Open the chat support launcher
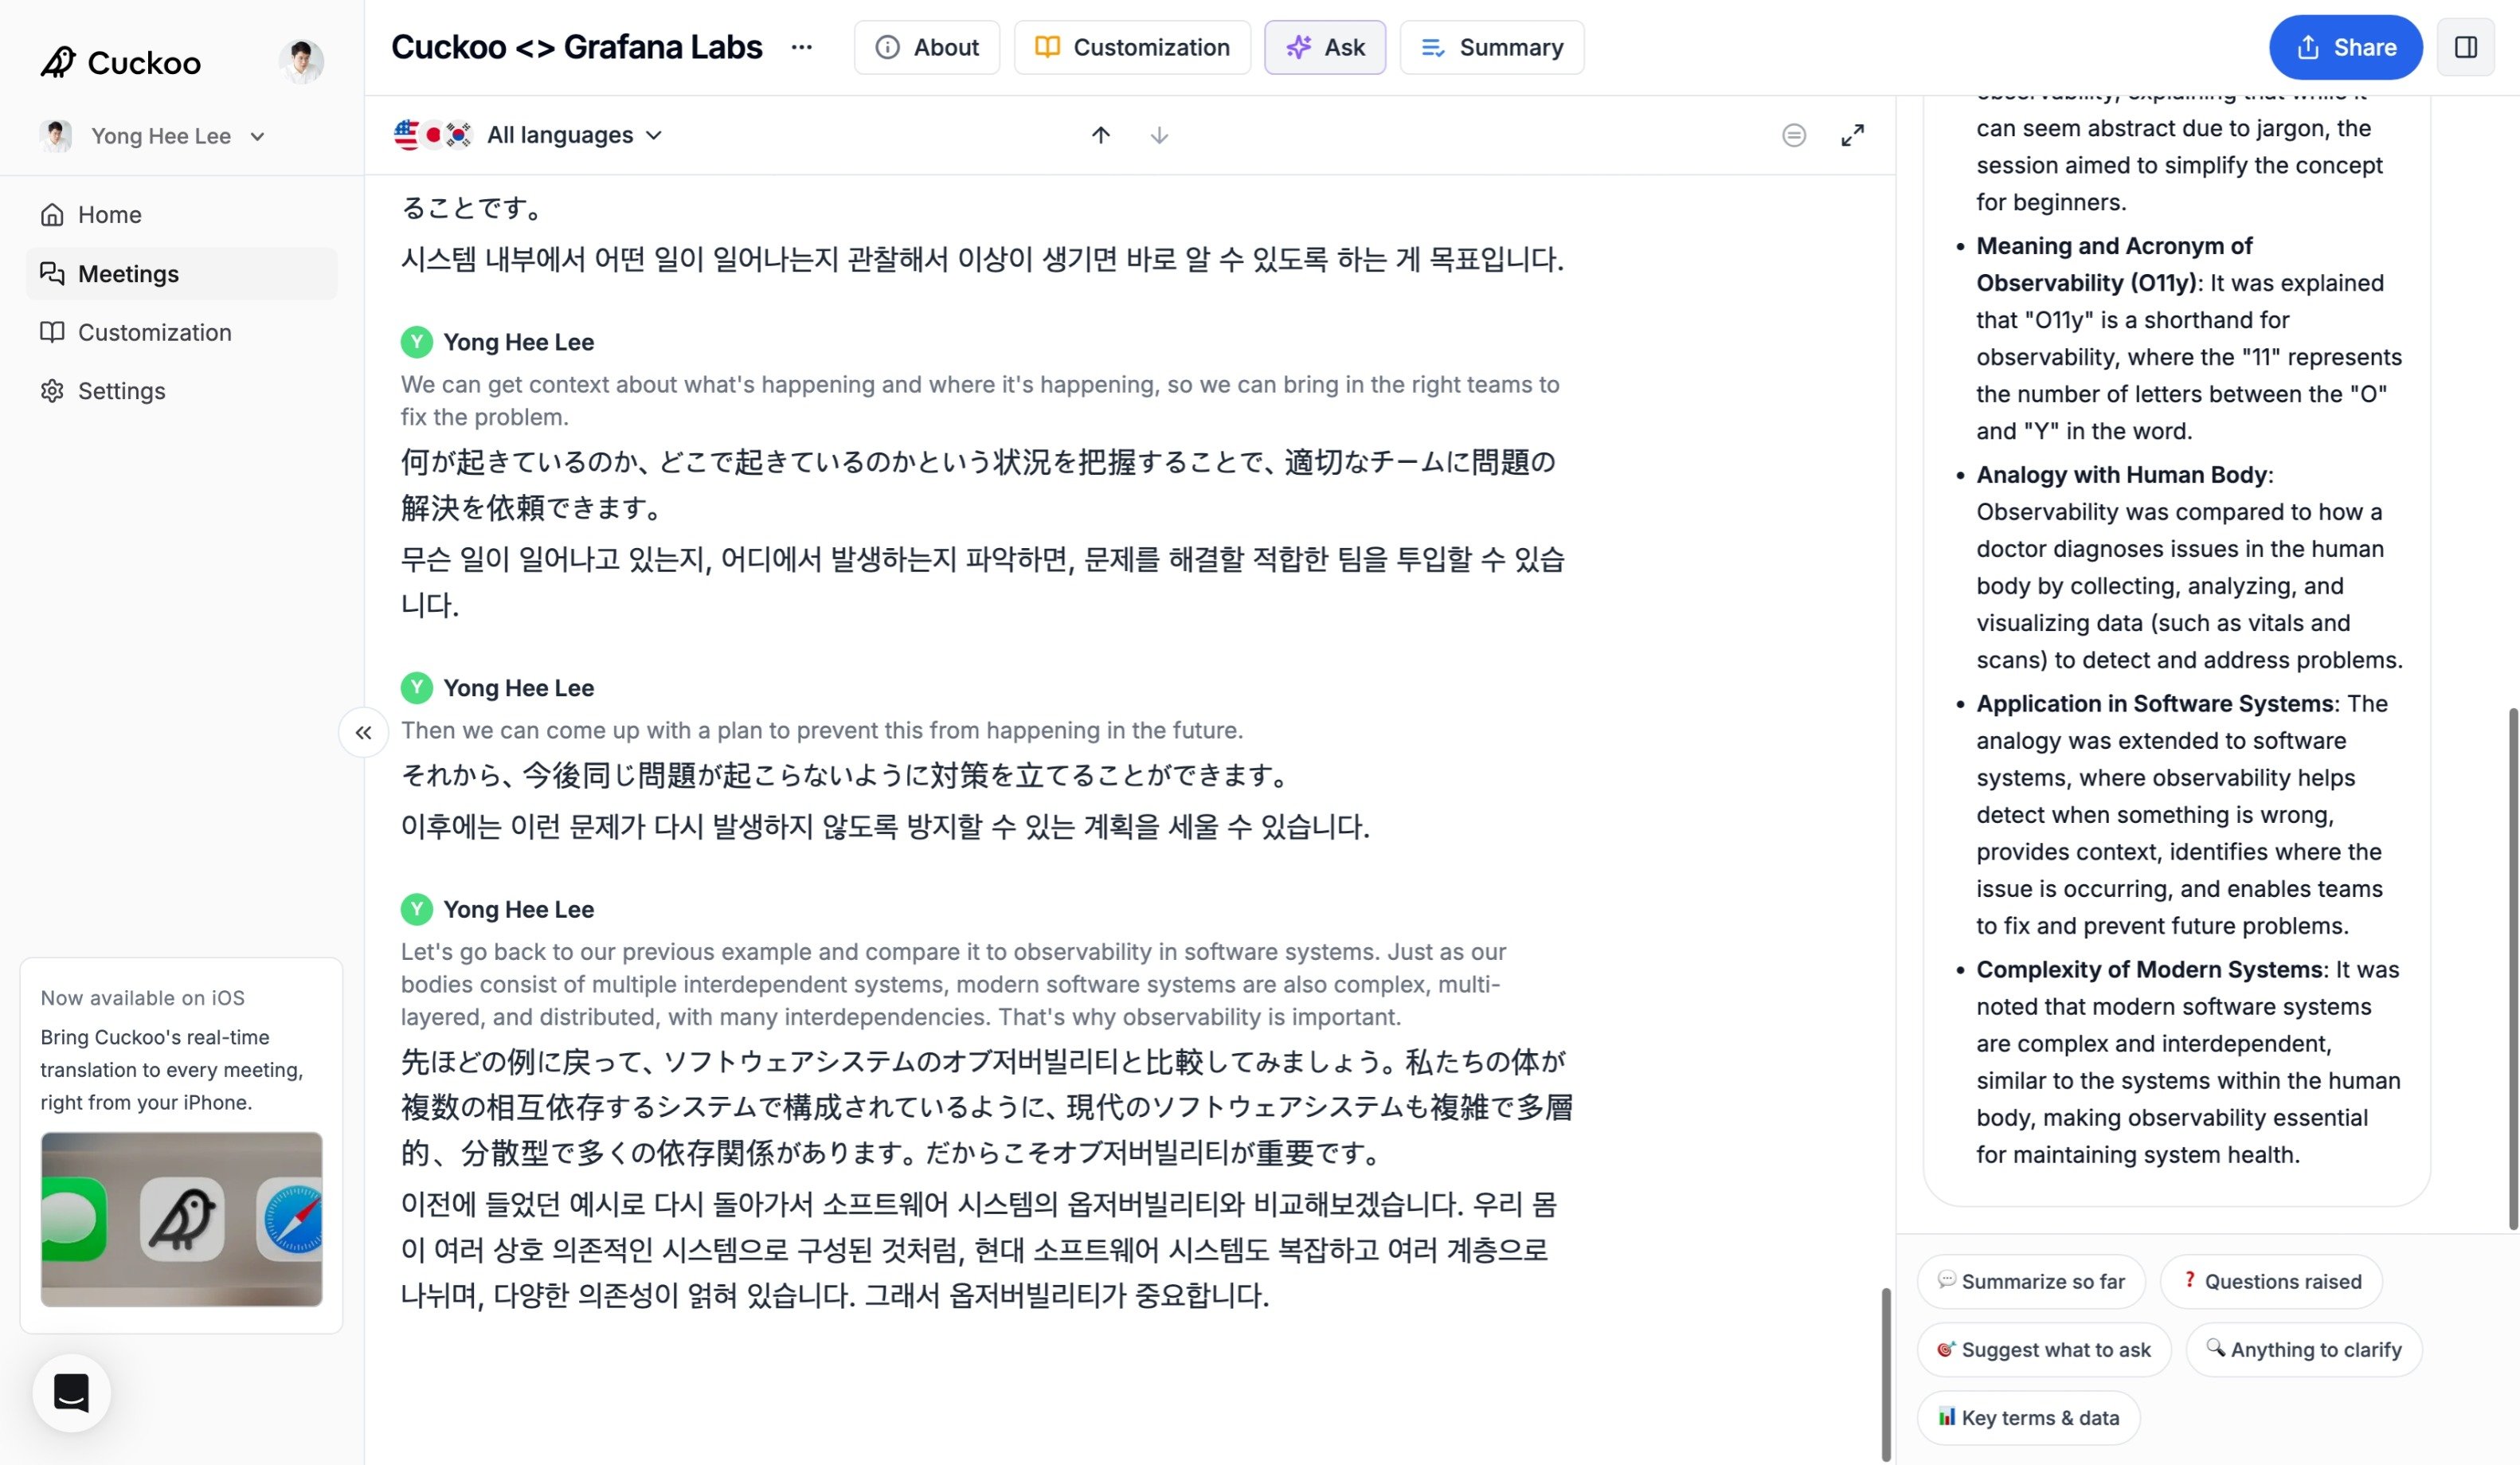 (x=71, y=1393)
